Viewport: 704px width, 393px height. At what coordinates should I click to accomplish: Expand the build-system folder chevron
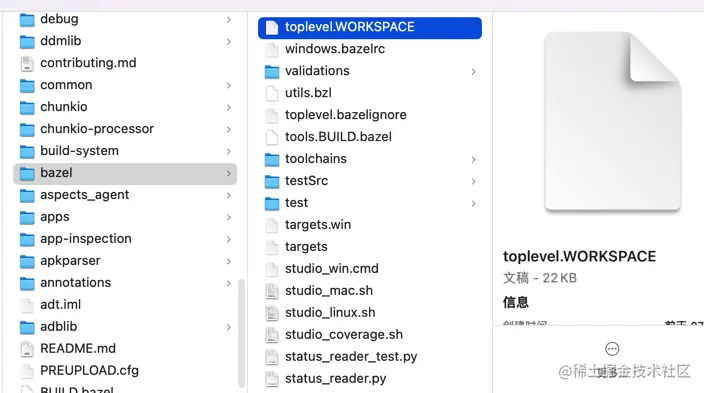(x=229, y=151)
